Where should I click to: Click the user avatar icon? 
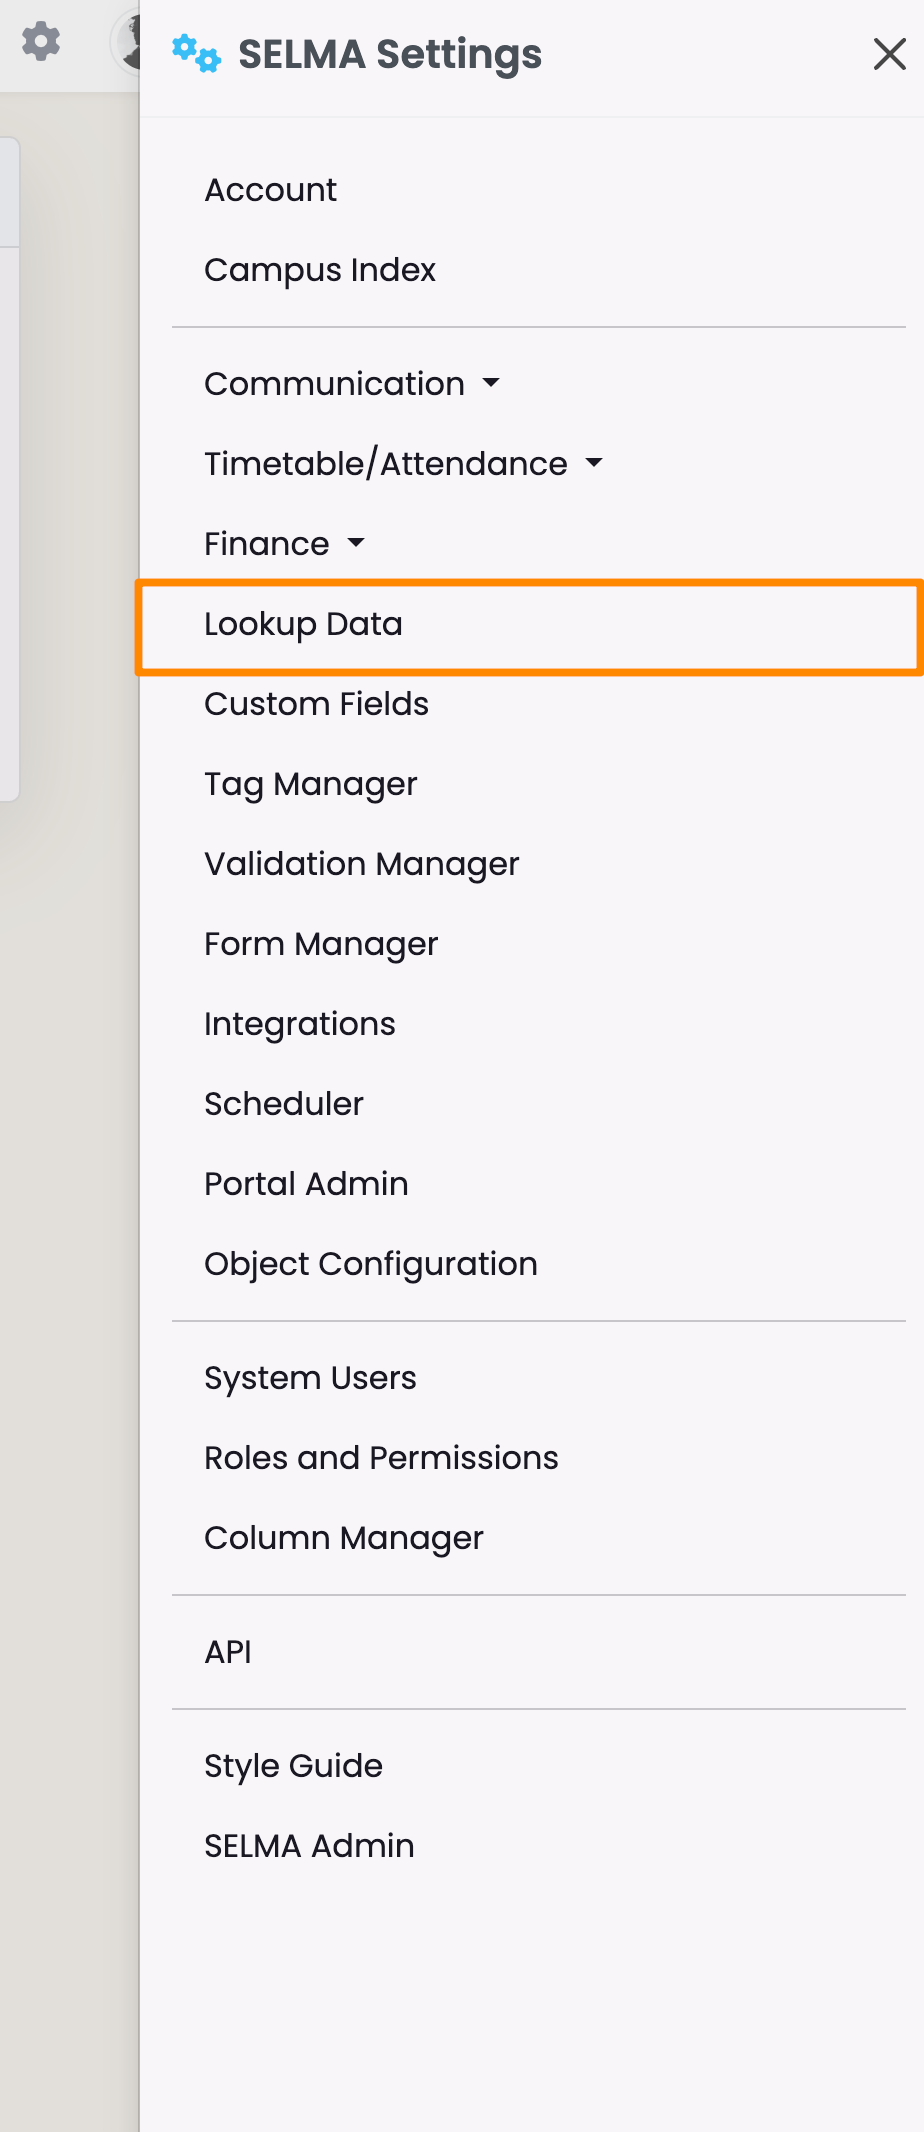pos(126,44)
